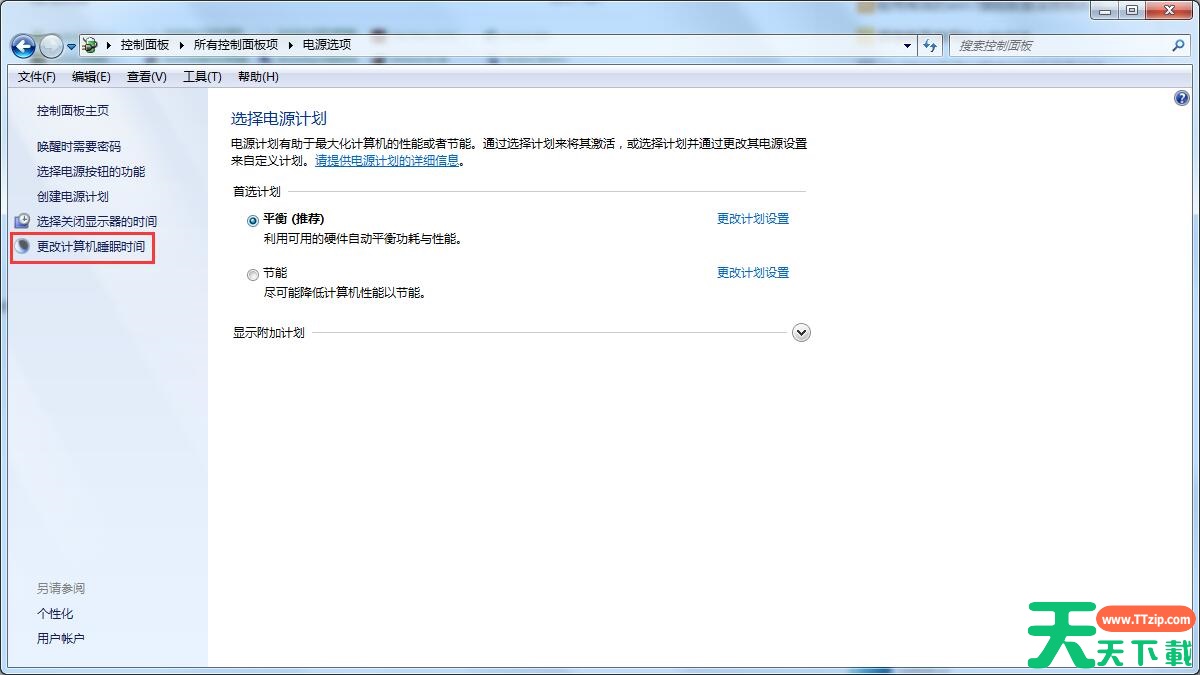
Task: Expand 显示附加计划 with the chevron button
Action: coord(801,333)
